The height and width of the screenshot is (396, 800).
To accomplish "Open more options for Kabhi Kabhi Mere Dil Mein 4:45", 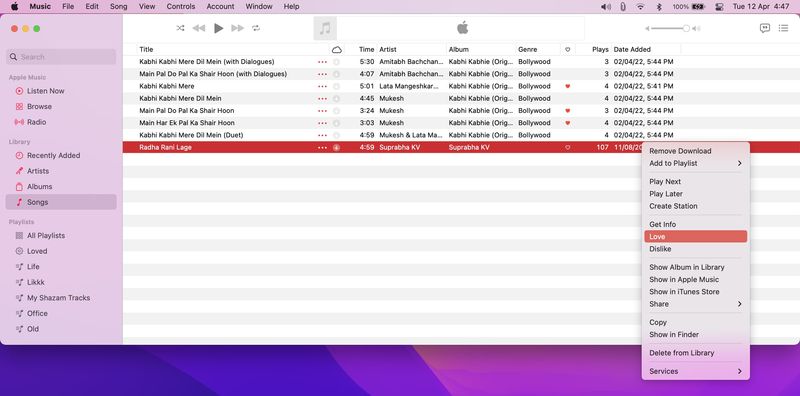I will point(322,98).
